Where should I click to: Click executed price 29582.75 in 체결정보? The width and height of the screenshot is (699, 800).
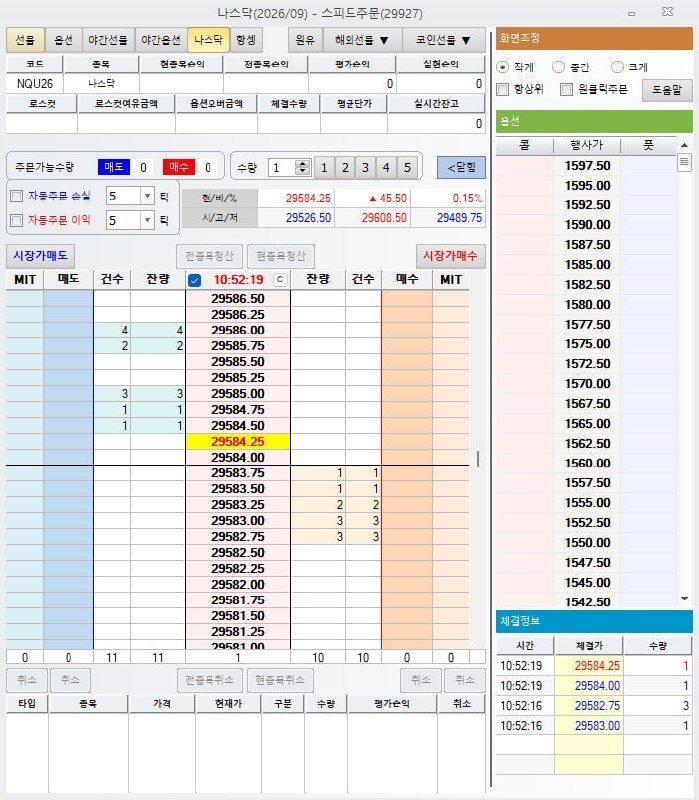[x=589, y=706]
